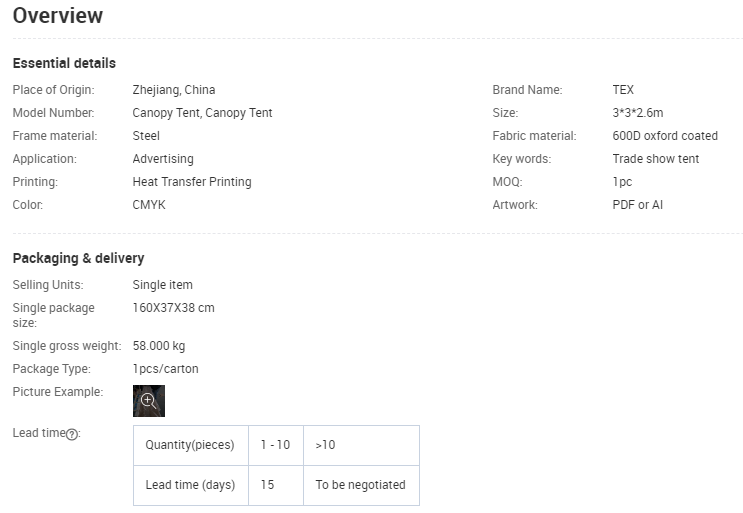Image resolution: width=743 pixels, height=513 pixels.
Task: Click the "To be negotiated" table cell
Action: pyautogui.click(x=360, y=485)
